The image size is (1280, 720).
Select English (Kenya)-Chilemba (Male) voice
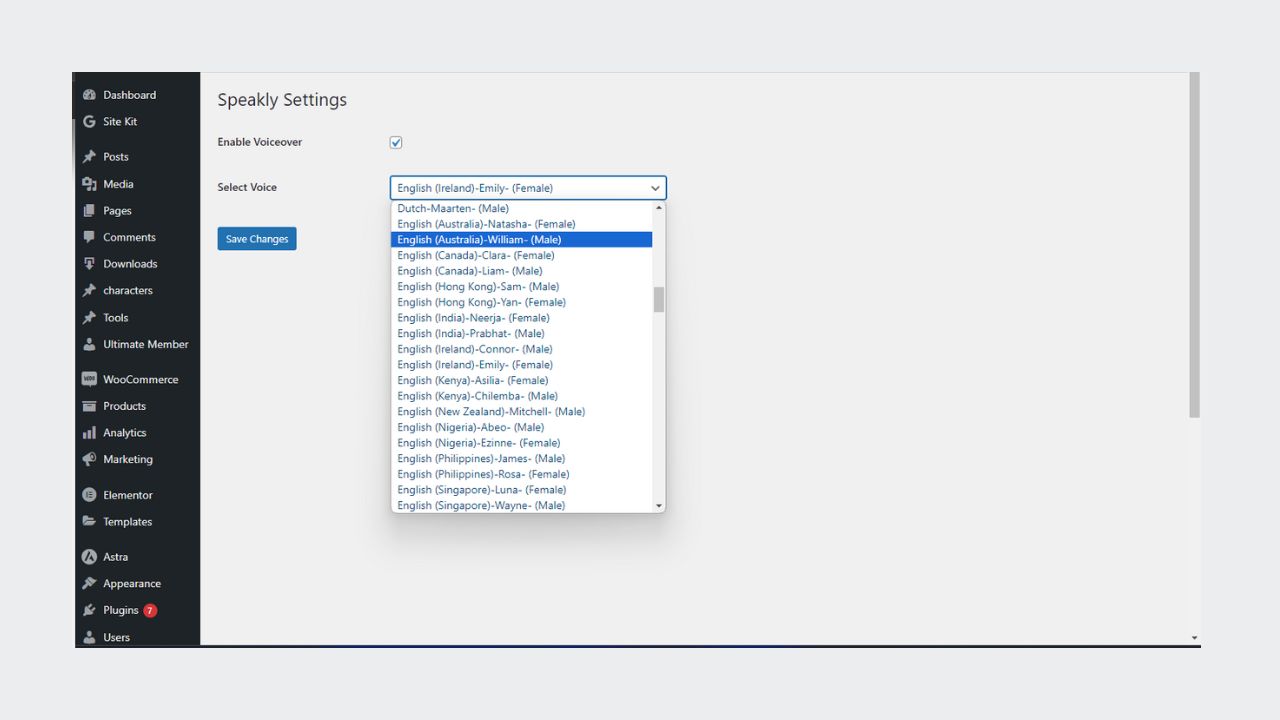521,396
